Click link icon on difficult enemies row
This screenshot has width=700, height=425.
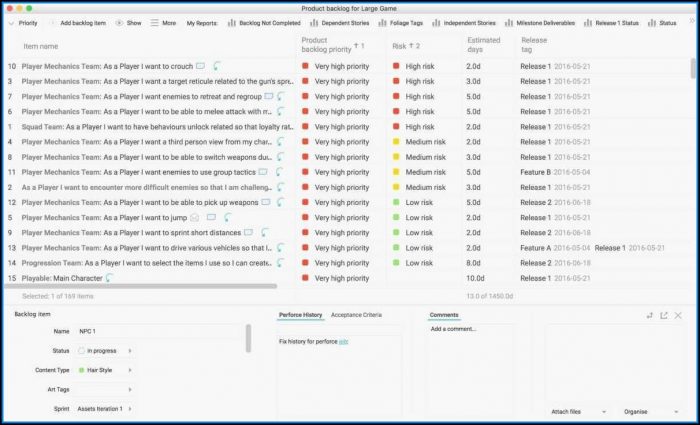click(281, 188)
